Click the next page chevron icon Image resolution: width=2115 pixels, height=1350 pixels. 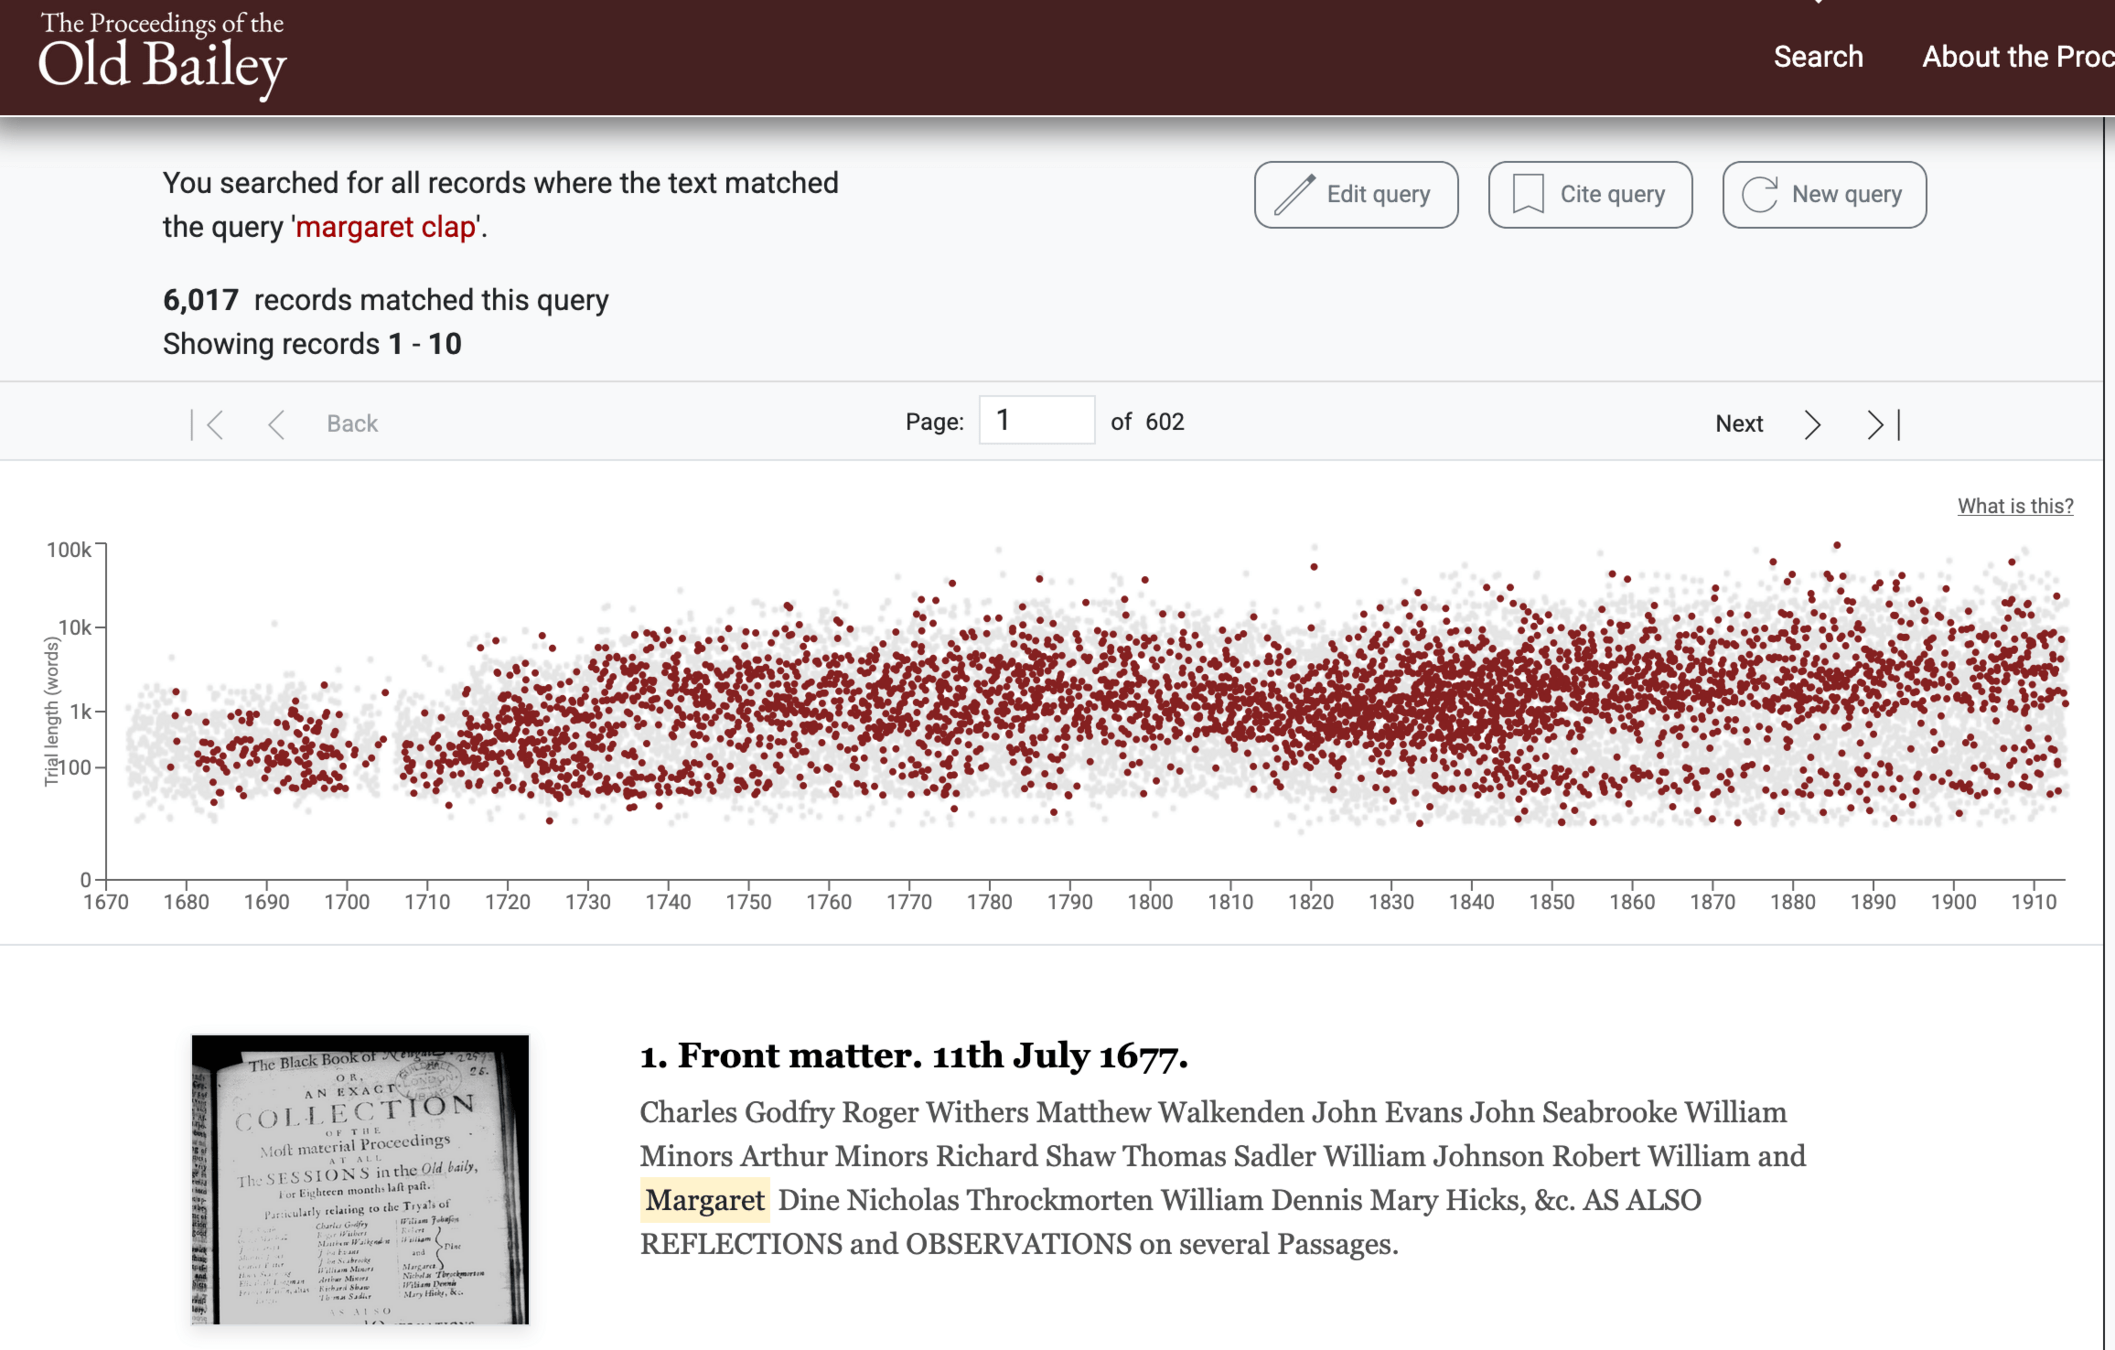click(1812, 424)
